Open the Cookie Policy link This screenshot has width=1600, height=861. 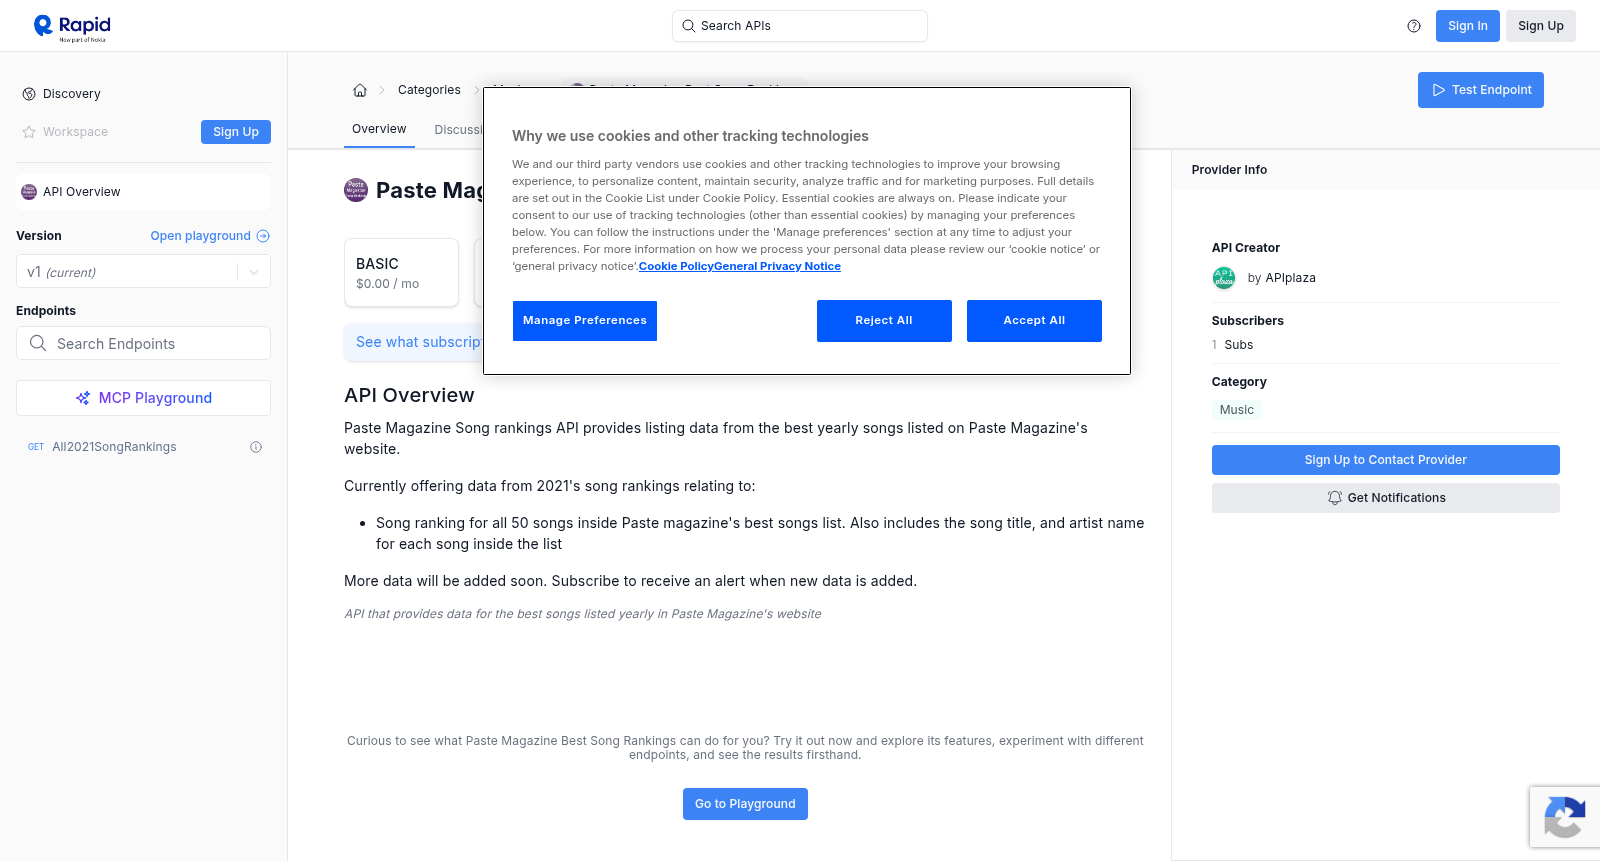pos(676,266)
